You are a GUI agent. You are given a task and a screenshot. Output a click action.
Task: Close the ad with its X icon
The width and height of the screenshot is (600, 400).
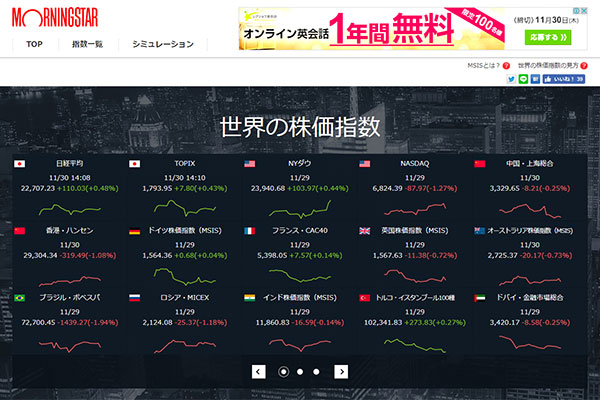pos(584,11)
